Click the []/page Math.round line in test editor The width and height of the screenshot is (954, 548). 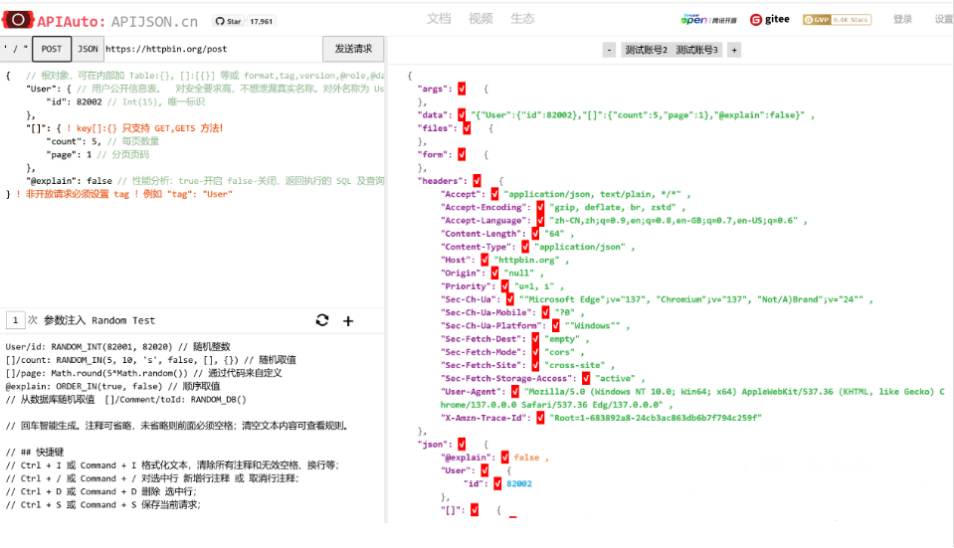[144, 373]
